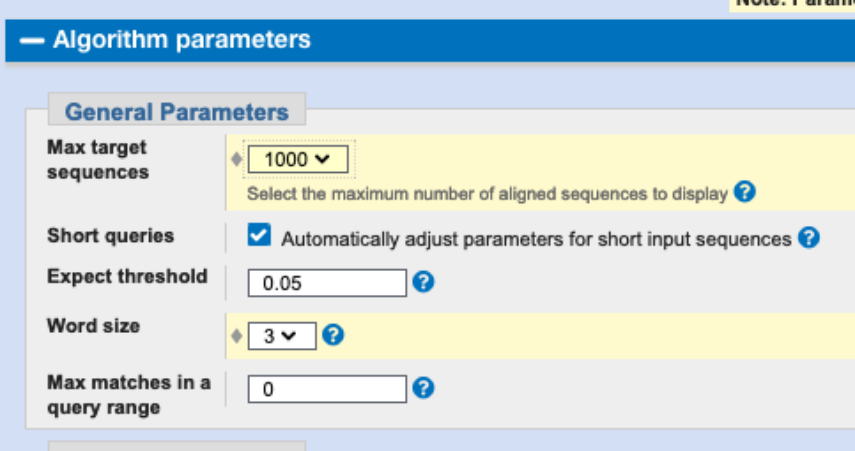Toggle via 'Automatically adjust parameters' label text
855x451 pixels.
pyautogui.click(x=536, y=239)
